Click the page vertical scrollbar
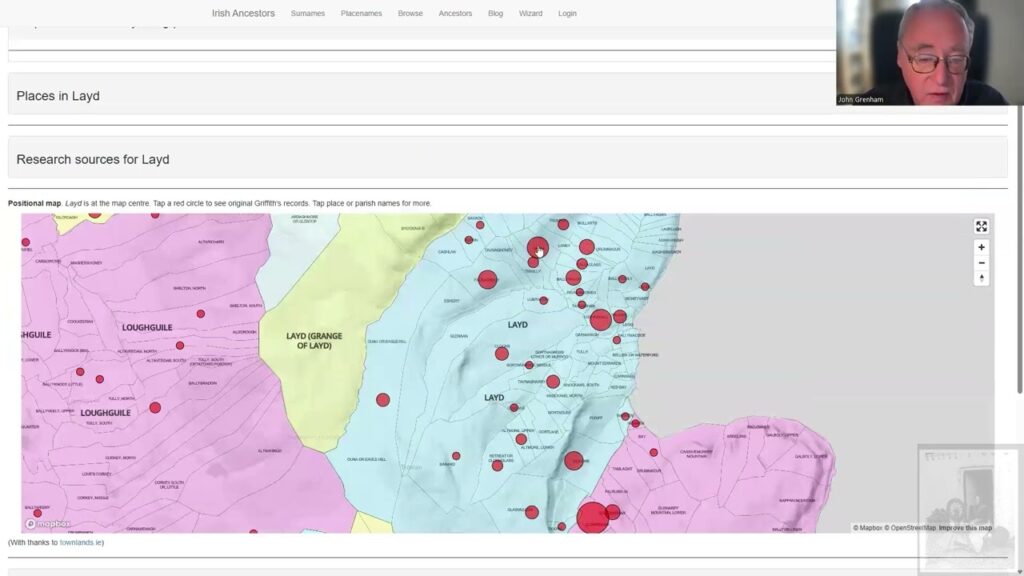The height and width of the screenshot is (576, 1024). point(1019,250)
